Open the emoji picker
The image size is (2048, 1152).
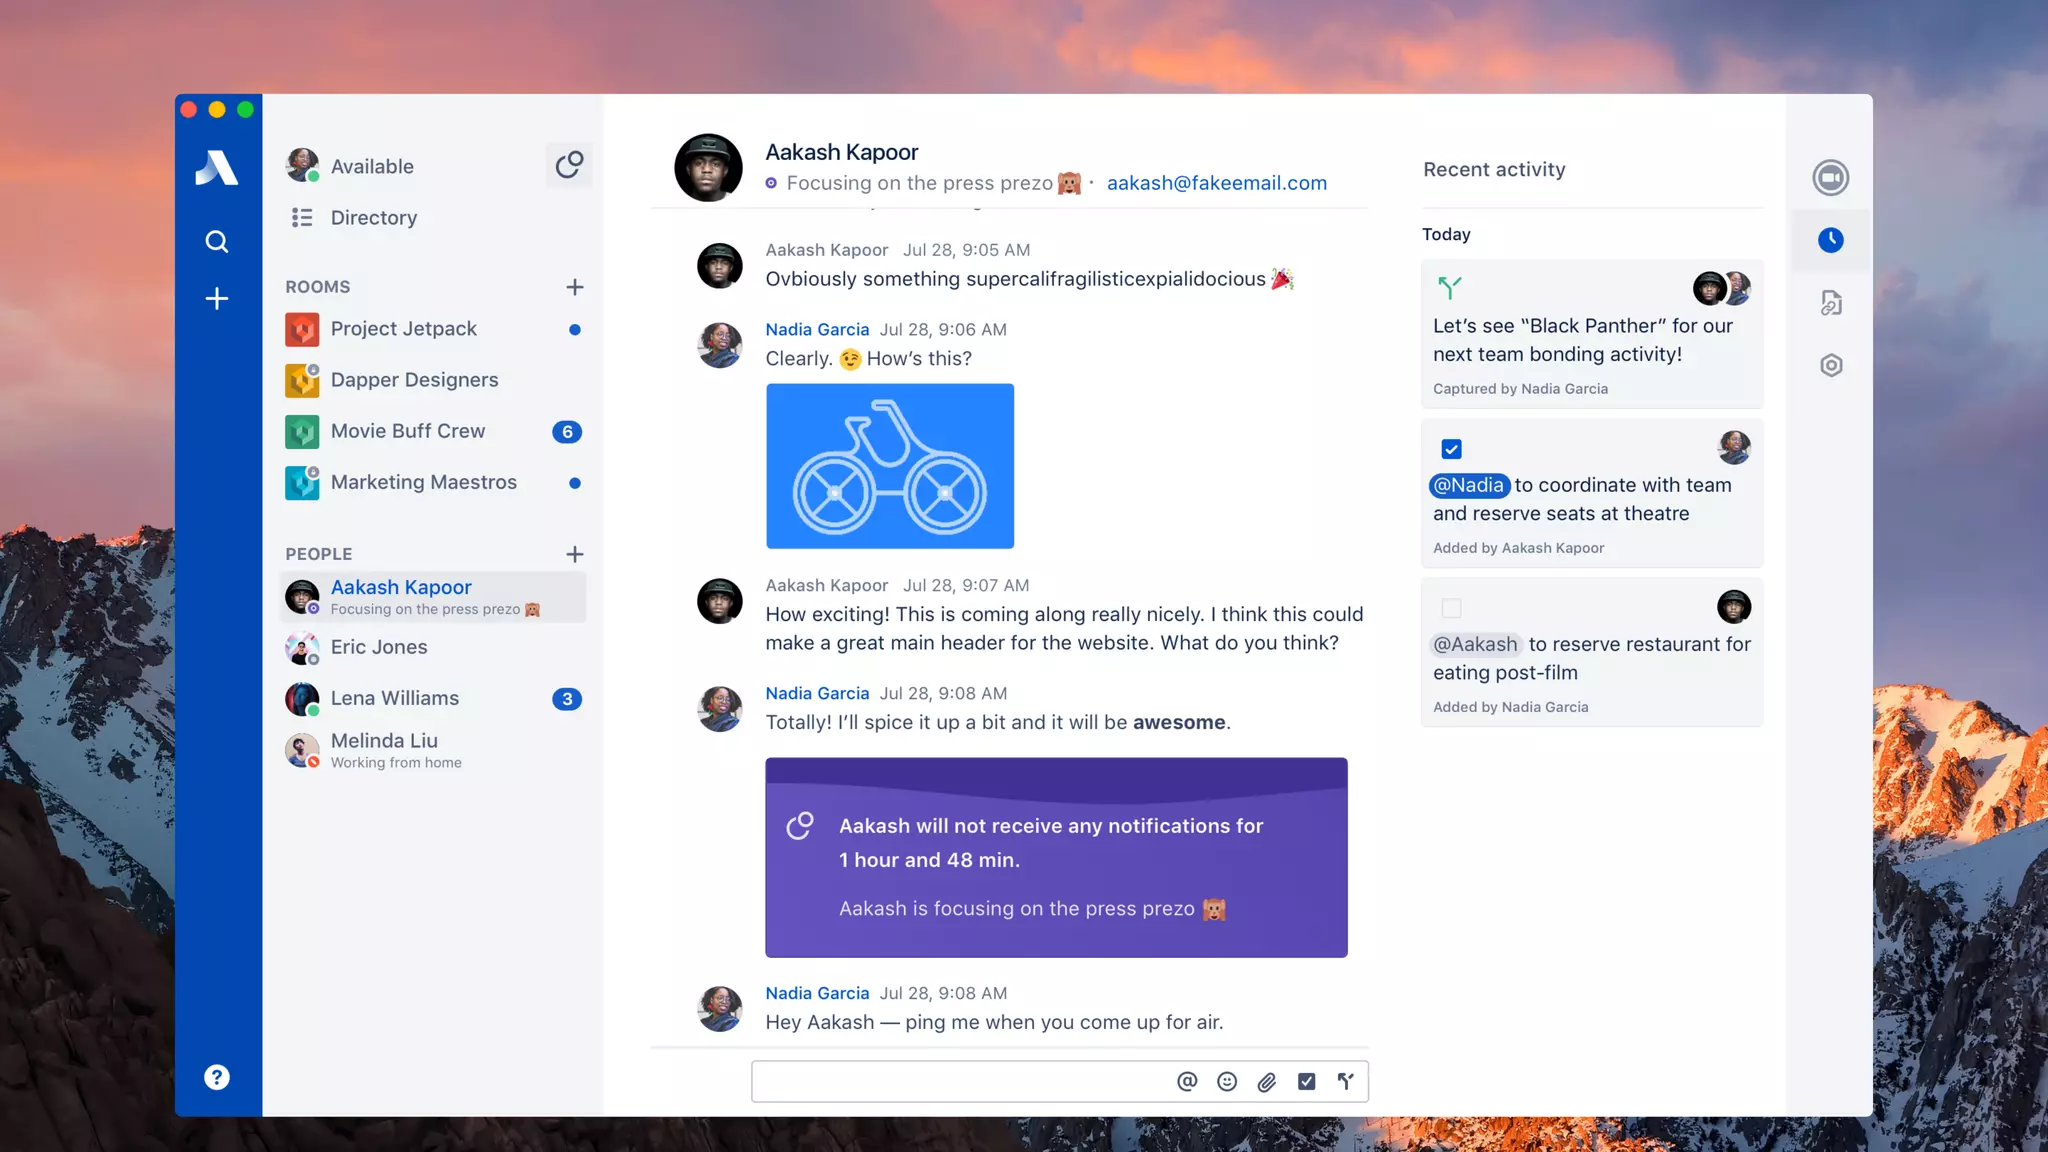(x=1227, y=1081)
